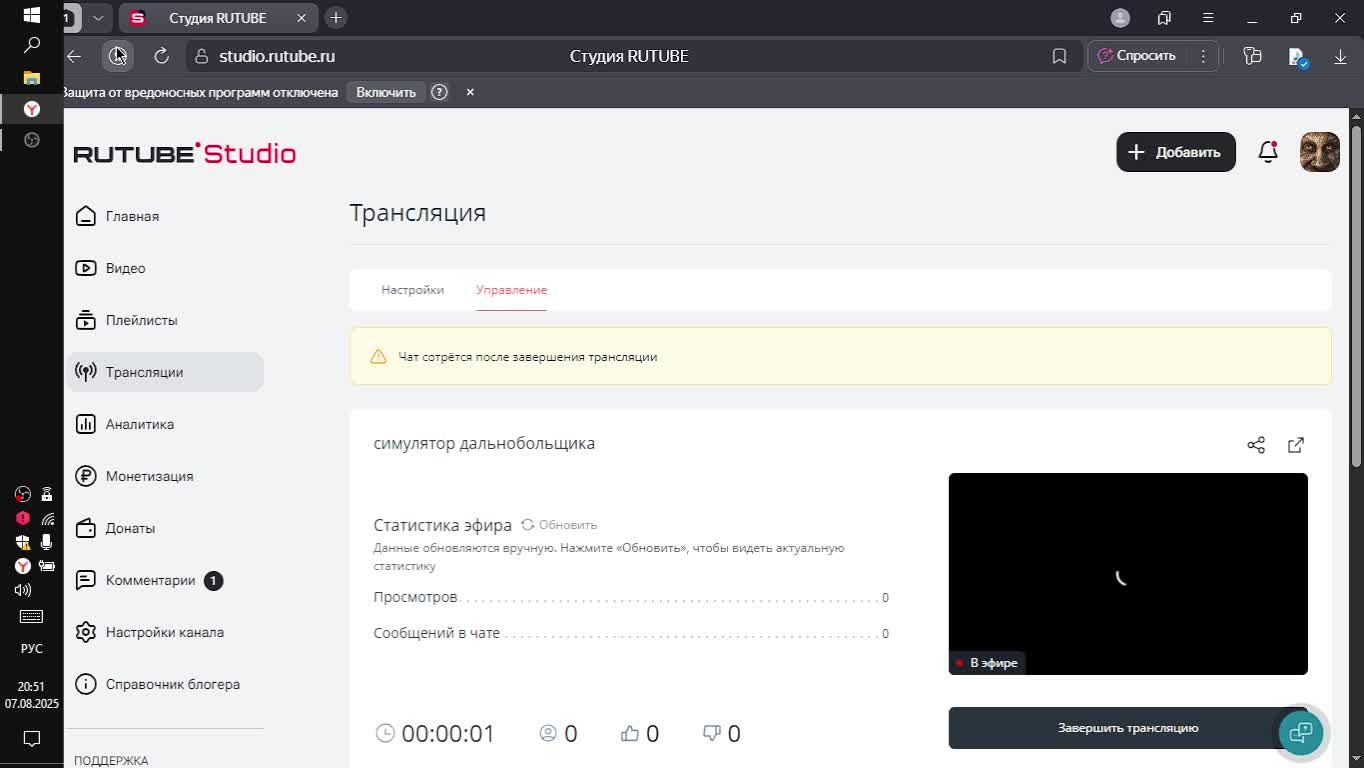This screenshot has width=1364, height=768.
Task: Click Включить to enable malware protection
Action: coord(386,92)
